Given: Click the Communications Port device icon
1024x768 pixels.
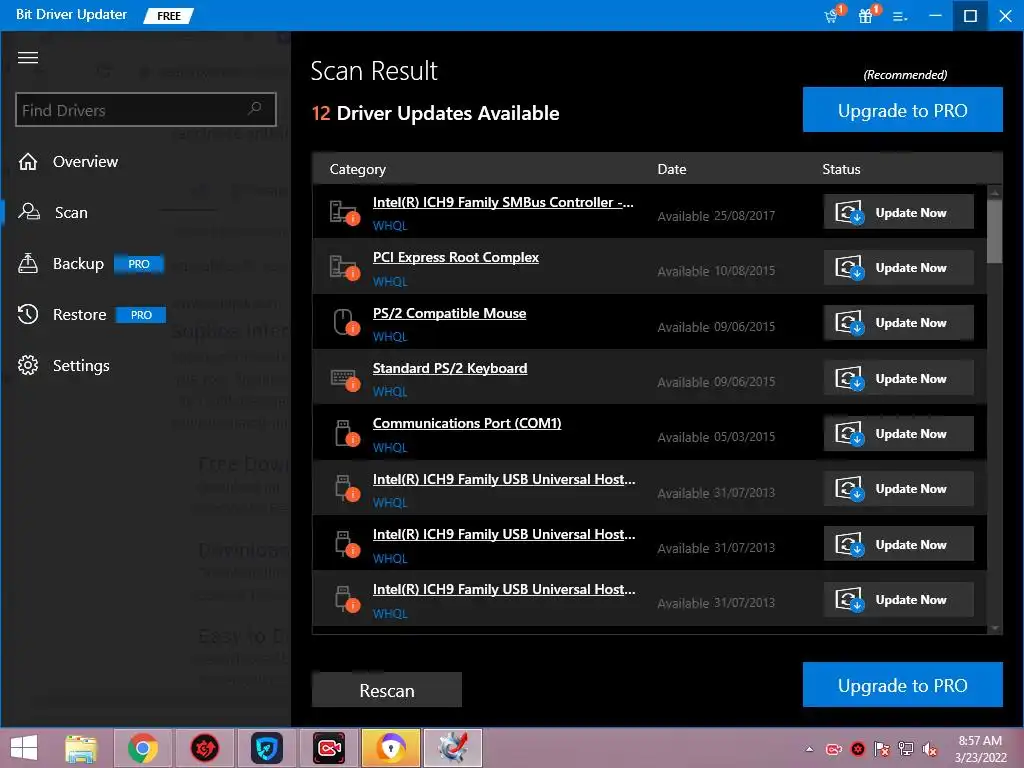Looking at the screenshot, I should 346,434.
